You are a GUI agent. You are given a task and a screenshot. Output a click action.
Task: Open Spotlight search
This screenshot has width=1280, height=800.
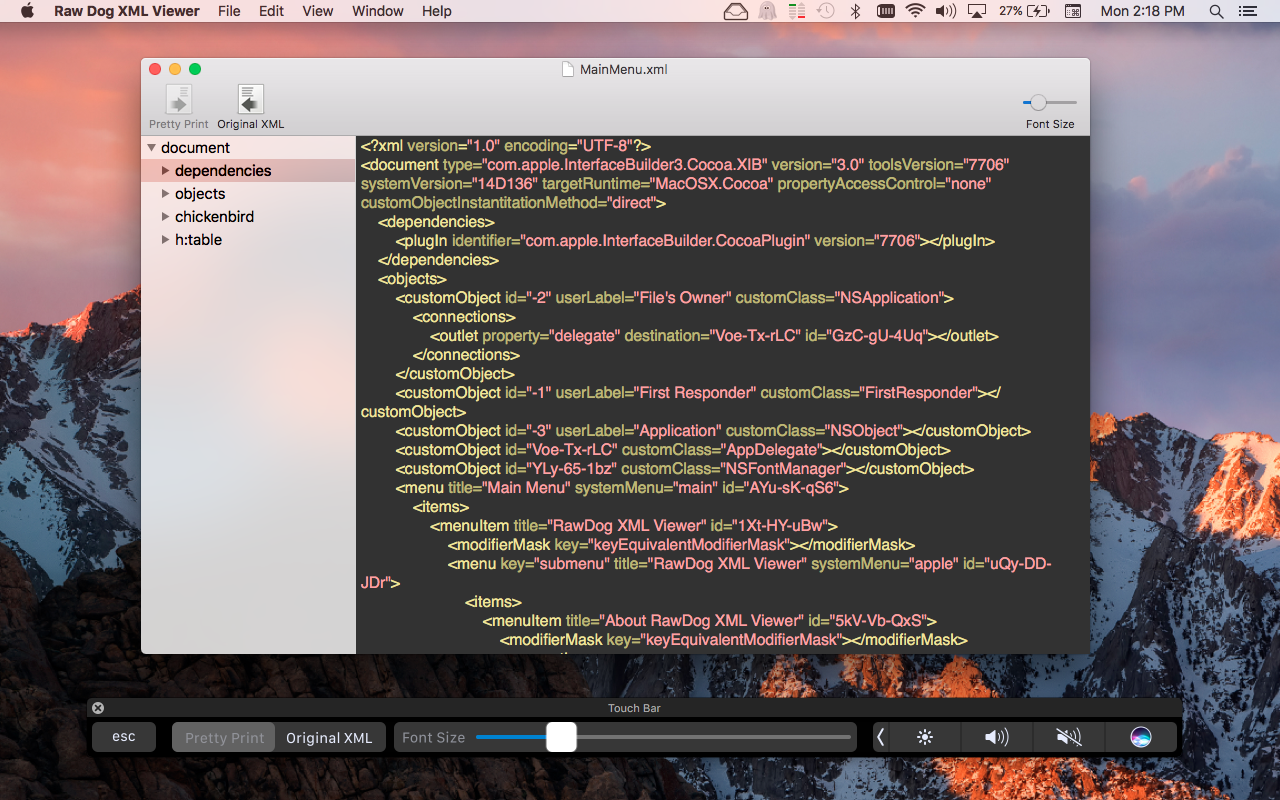coord(1216,11)
